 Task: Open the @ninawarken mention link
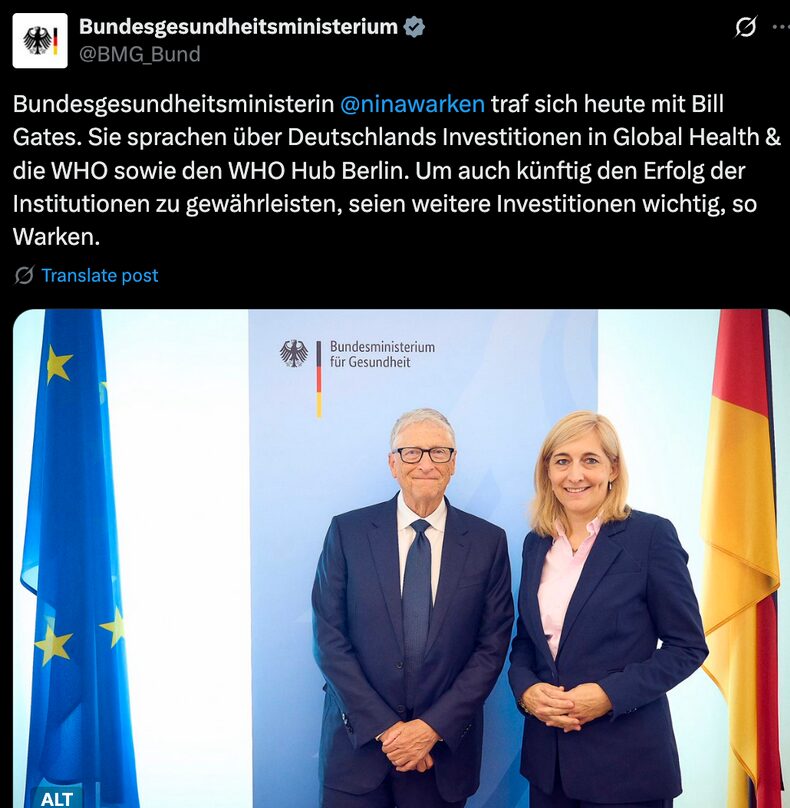(412, 104)
